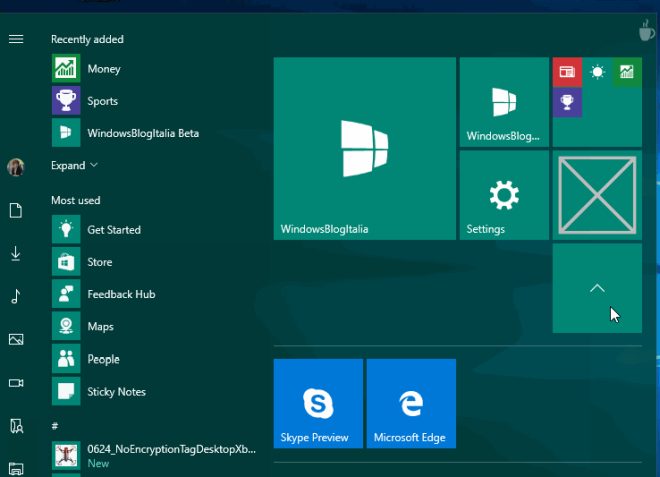Open Music from the sidebar
This screenshot has width=660, height=477.
tap(16, 296)
